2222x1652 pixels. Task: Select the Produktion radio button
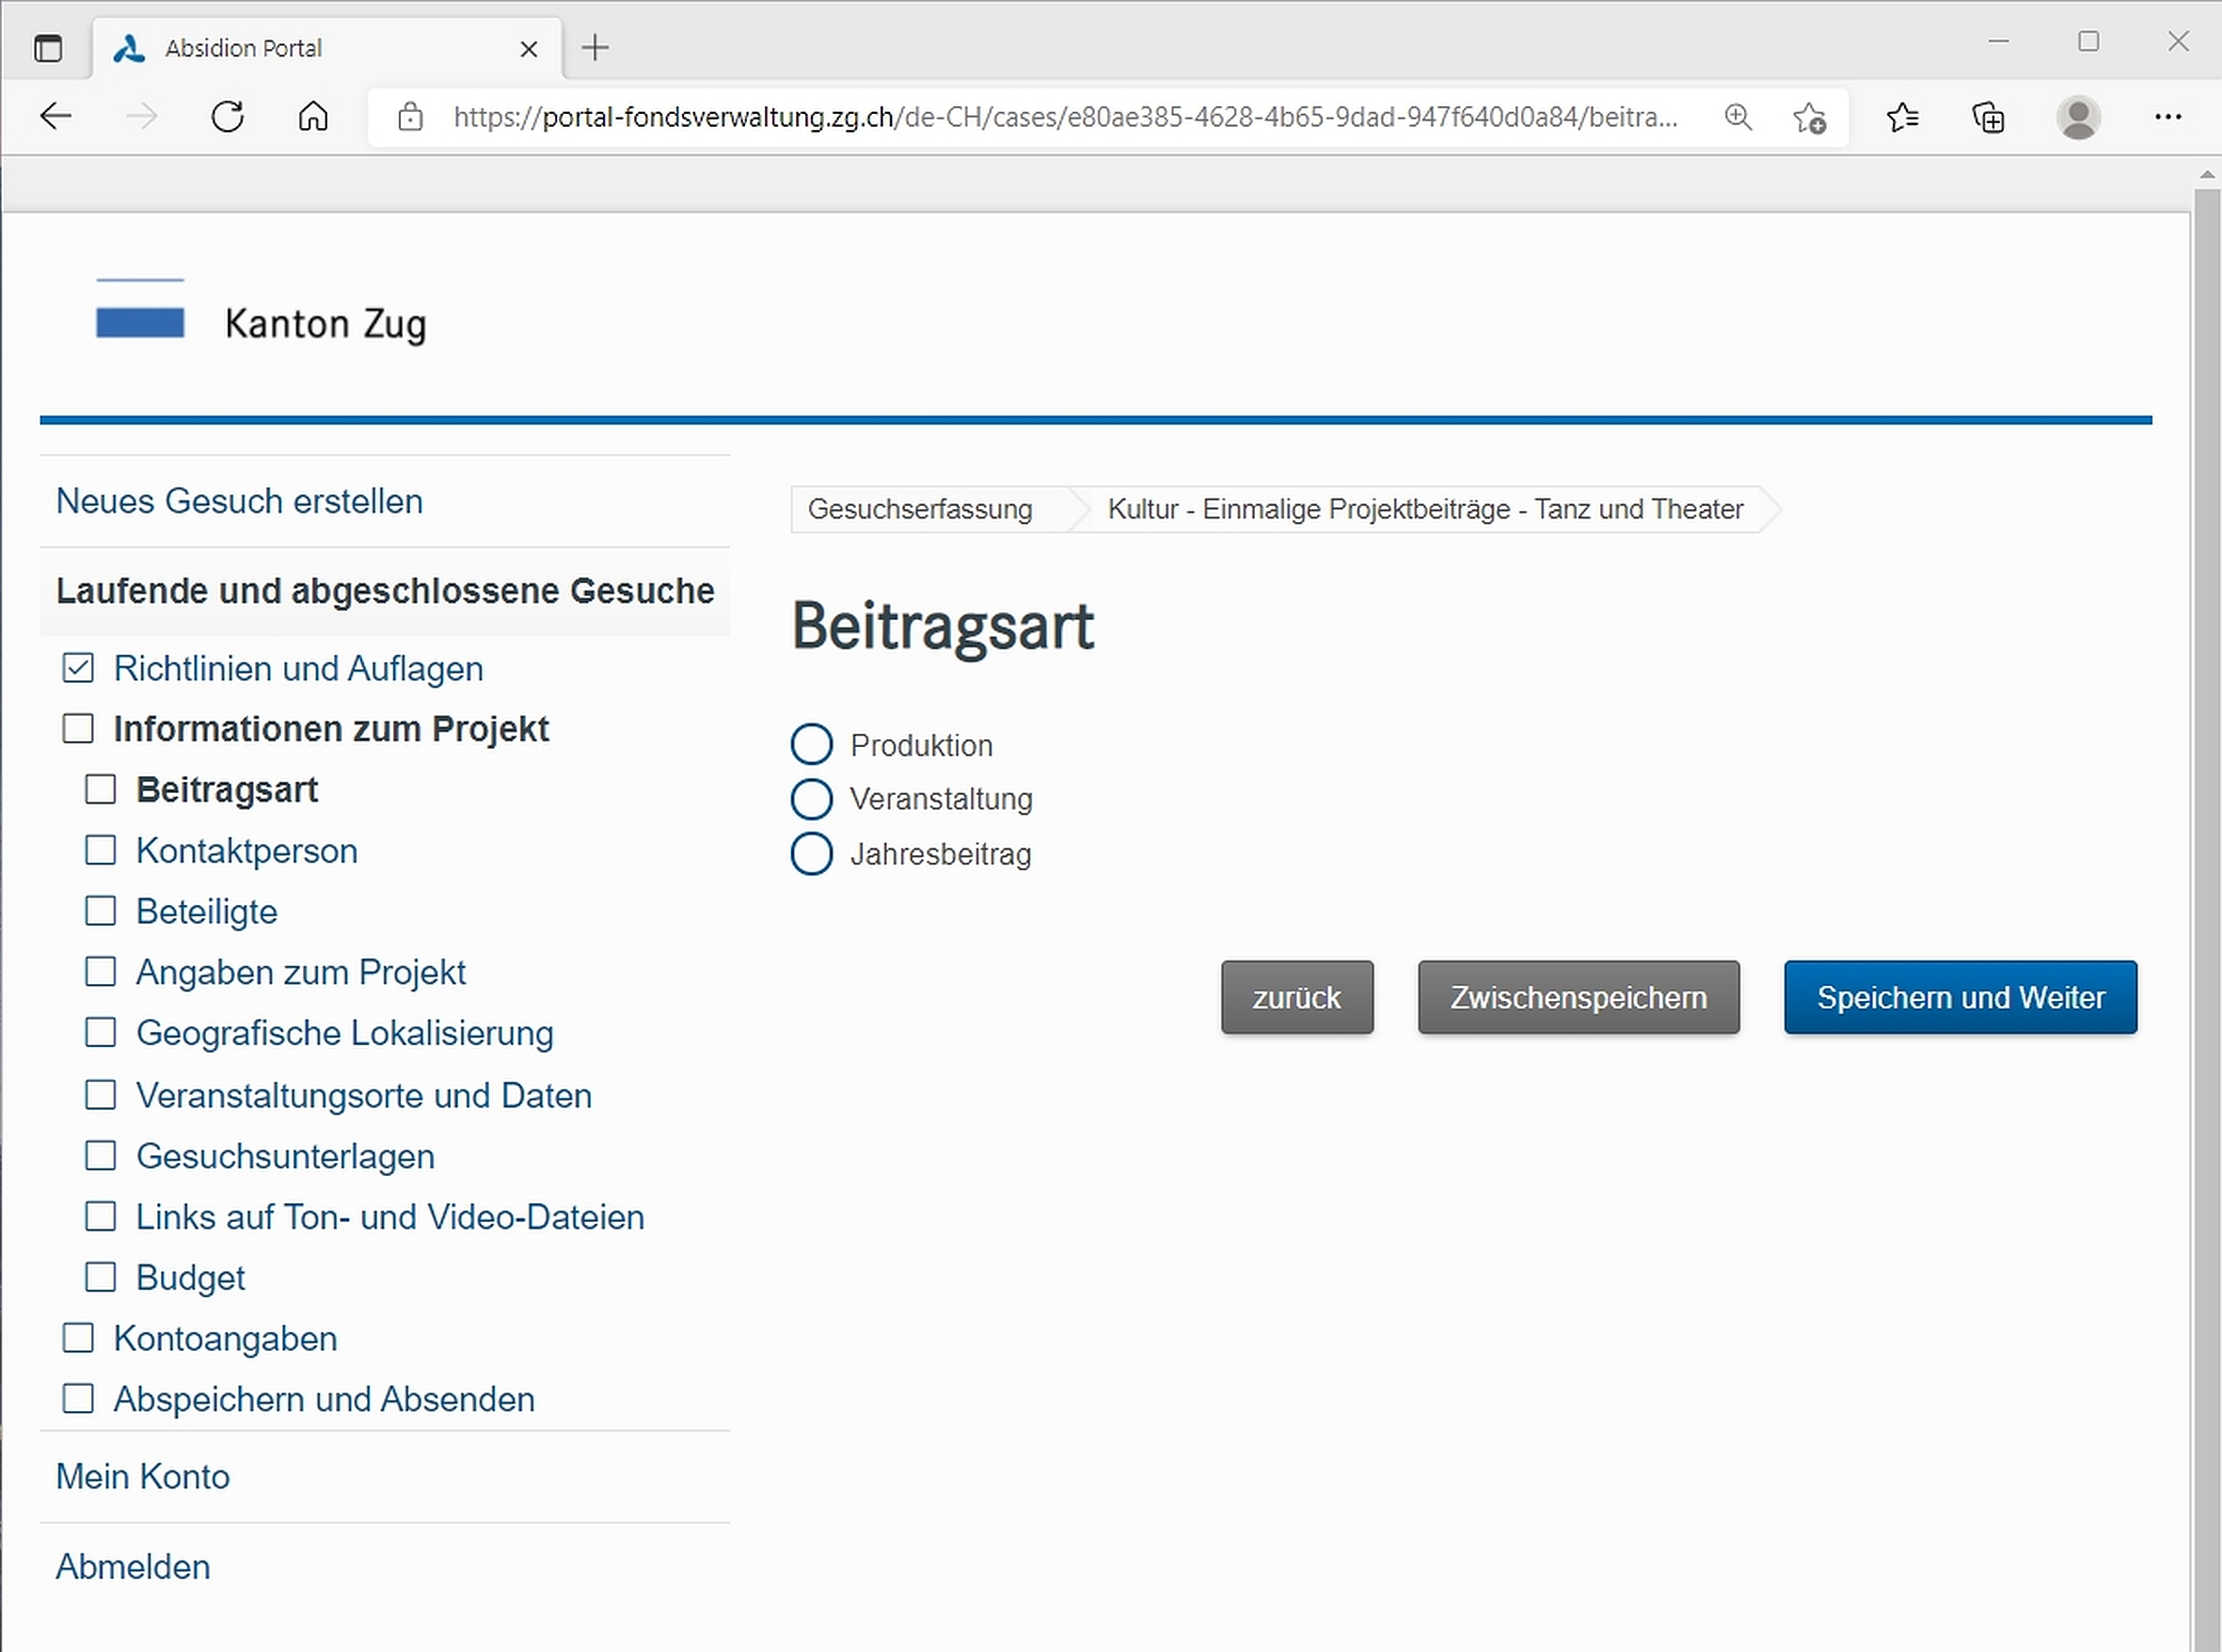tap(811, 745)
